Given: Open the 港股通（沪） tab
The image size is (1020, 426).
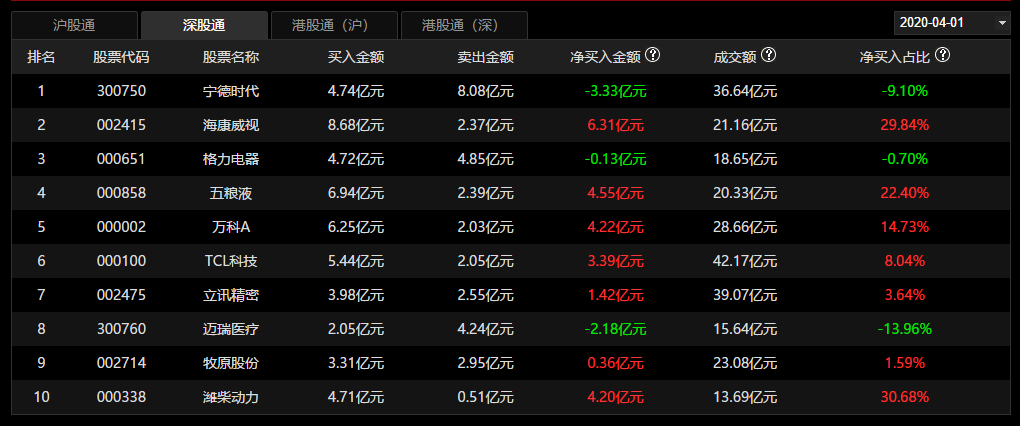Looking at the screenshot, I should tap(334, 25).
